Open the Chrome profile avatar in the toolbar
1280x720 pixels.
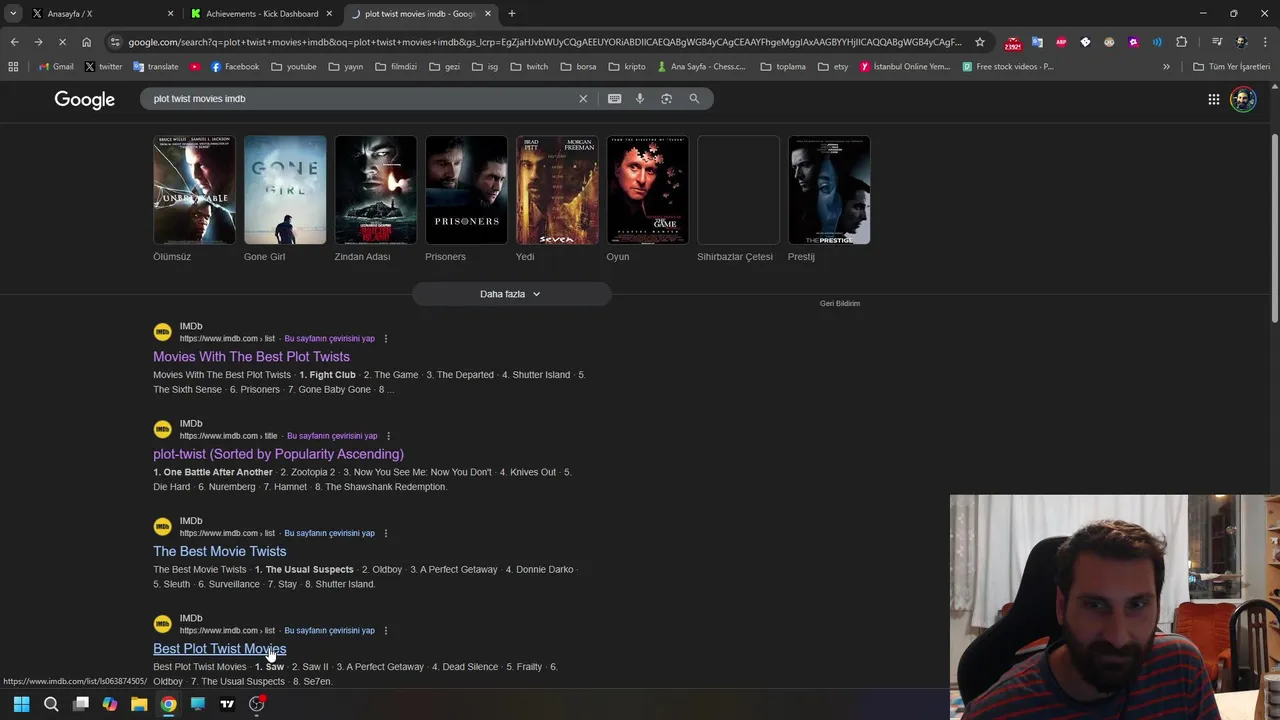click(1241, 42)
